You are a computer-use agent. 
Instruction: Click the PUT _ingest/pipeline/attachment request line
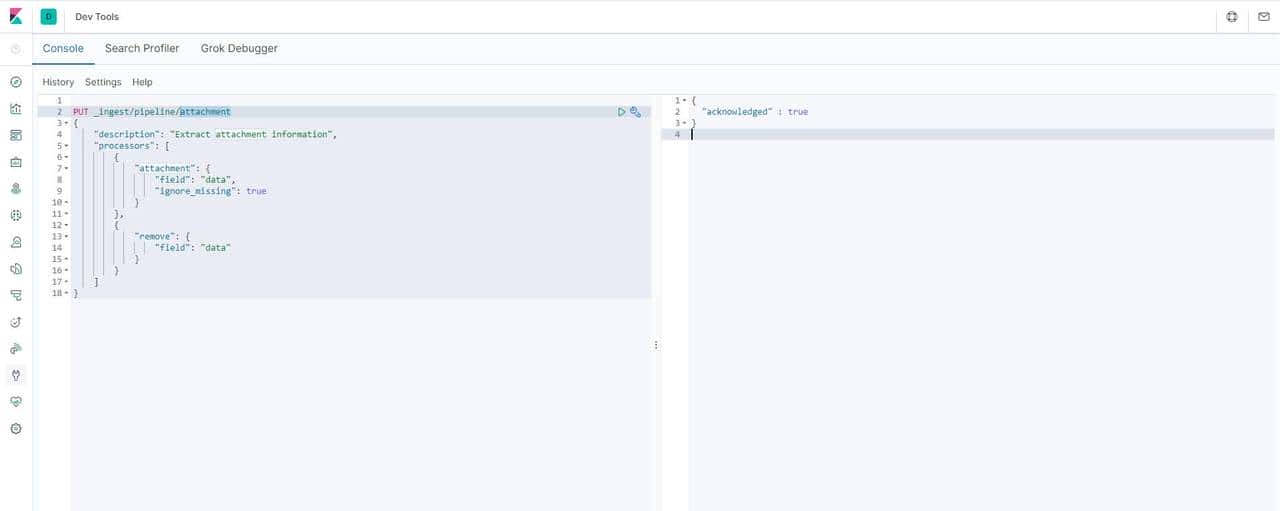coord(152,112)
